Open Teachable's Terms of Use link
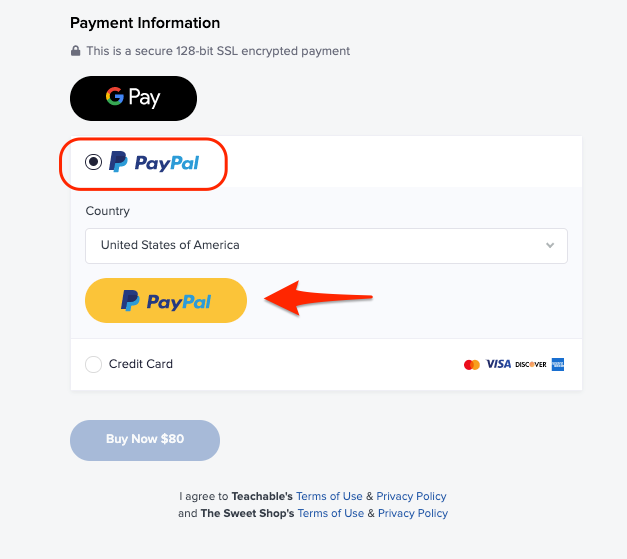627x559 pixels. coord(329,496)
